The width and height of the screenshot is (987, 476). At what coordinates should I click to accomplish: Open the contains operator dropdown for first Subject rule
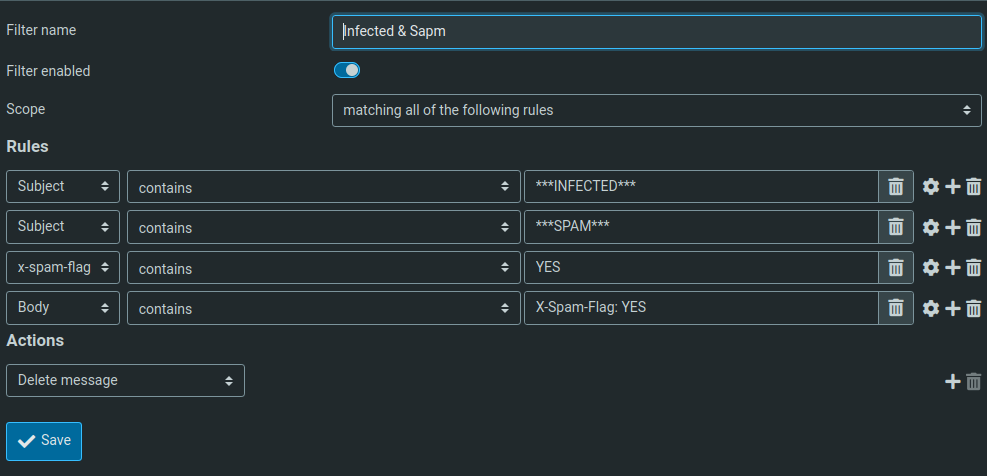(x=323, y=187)
